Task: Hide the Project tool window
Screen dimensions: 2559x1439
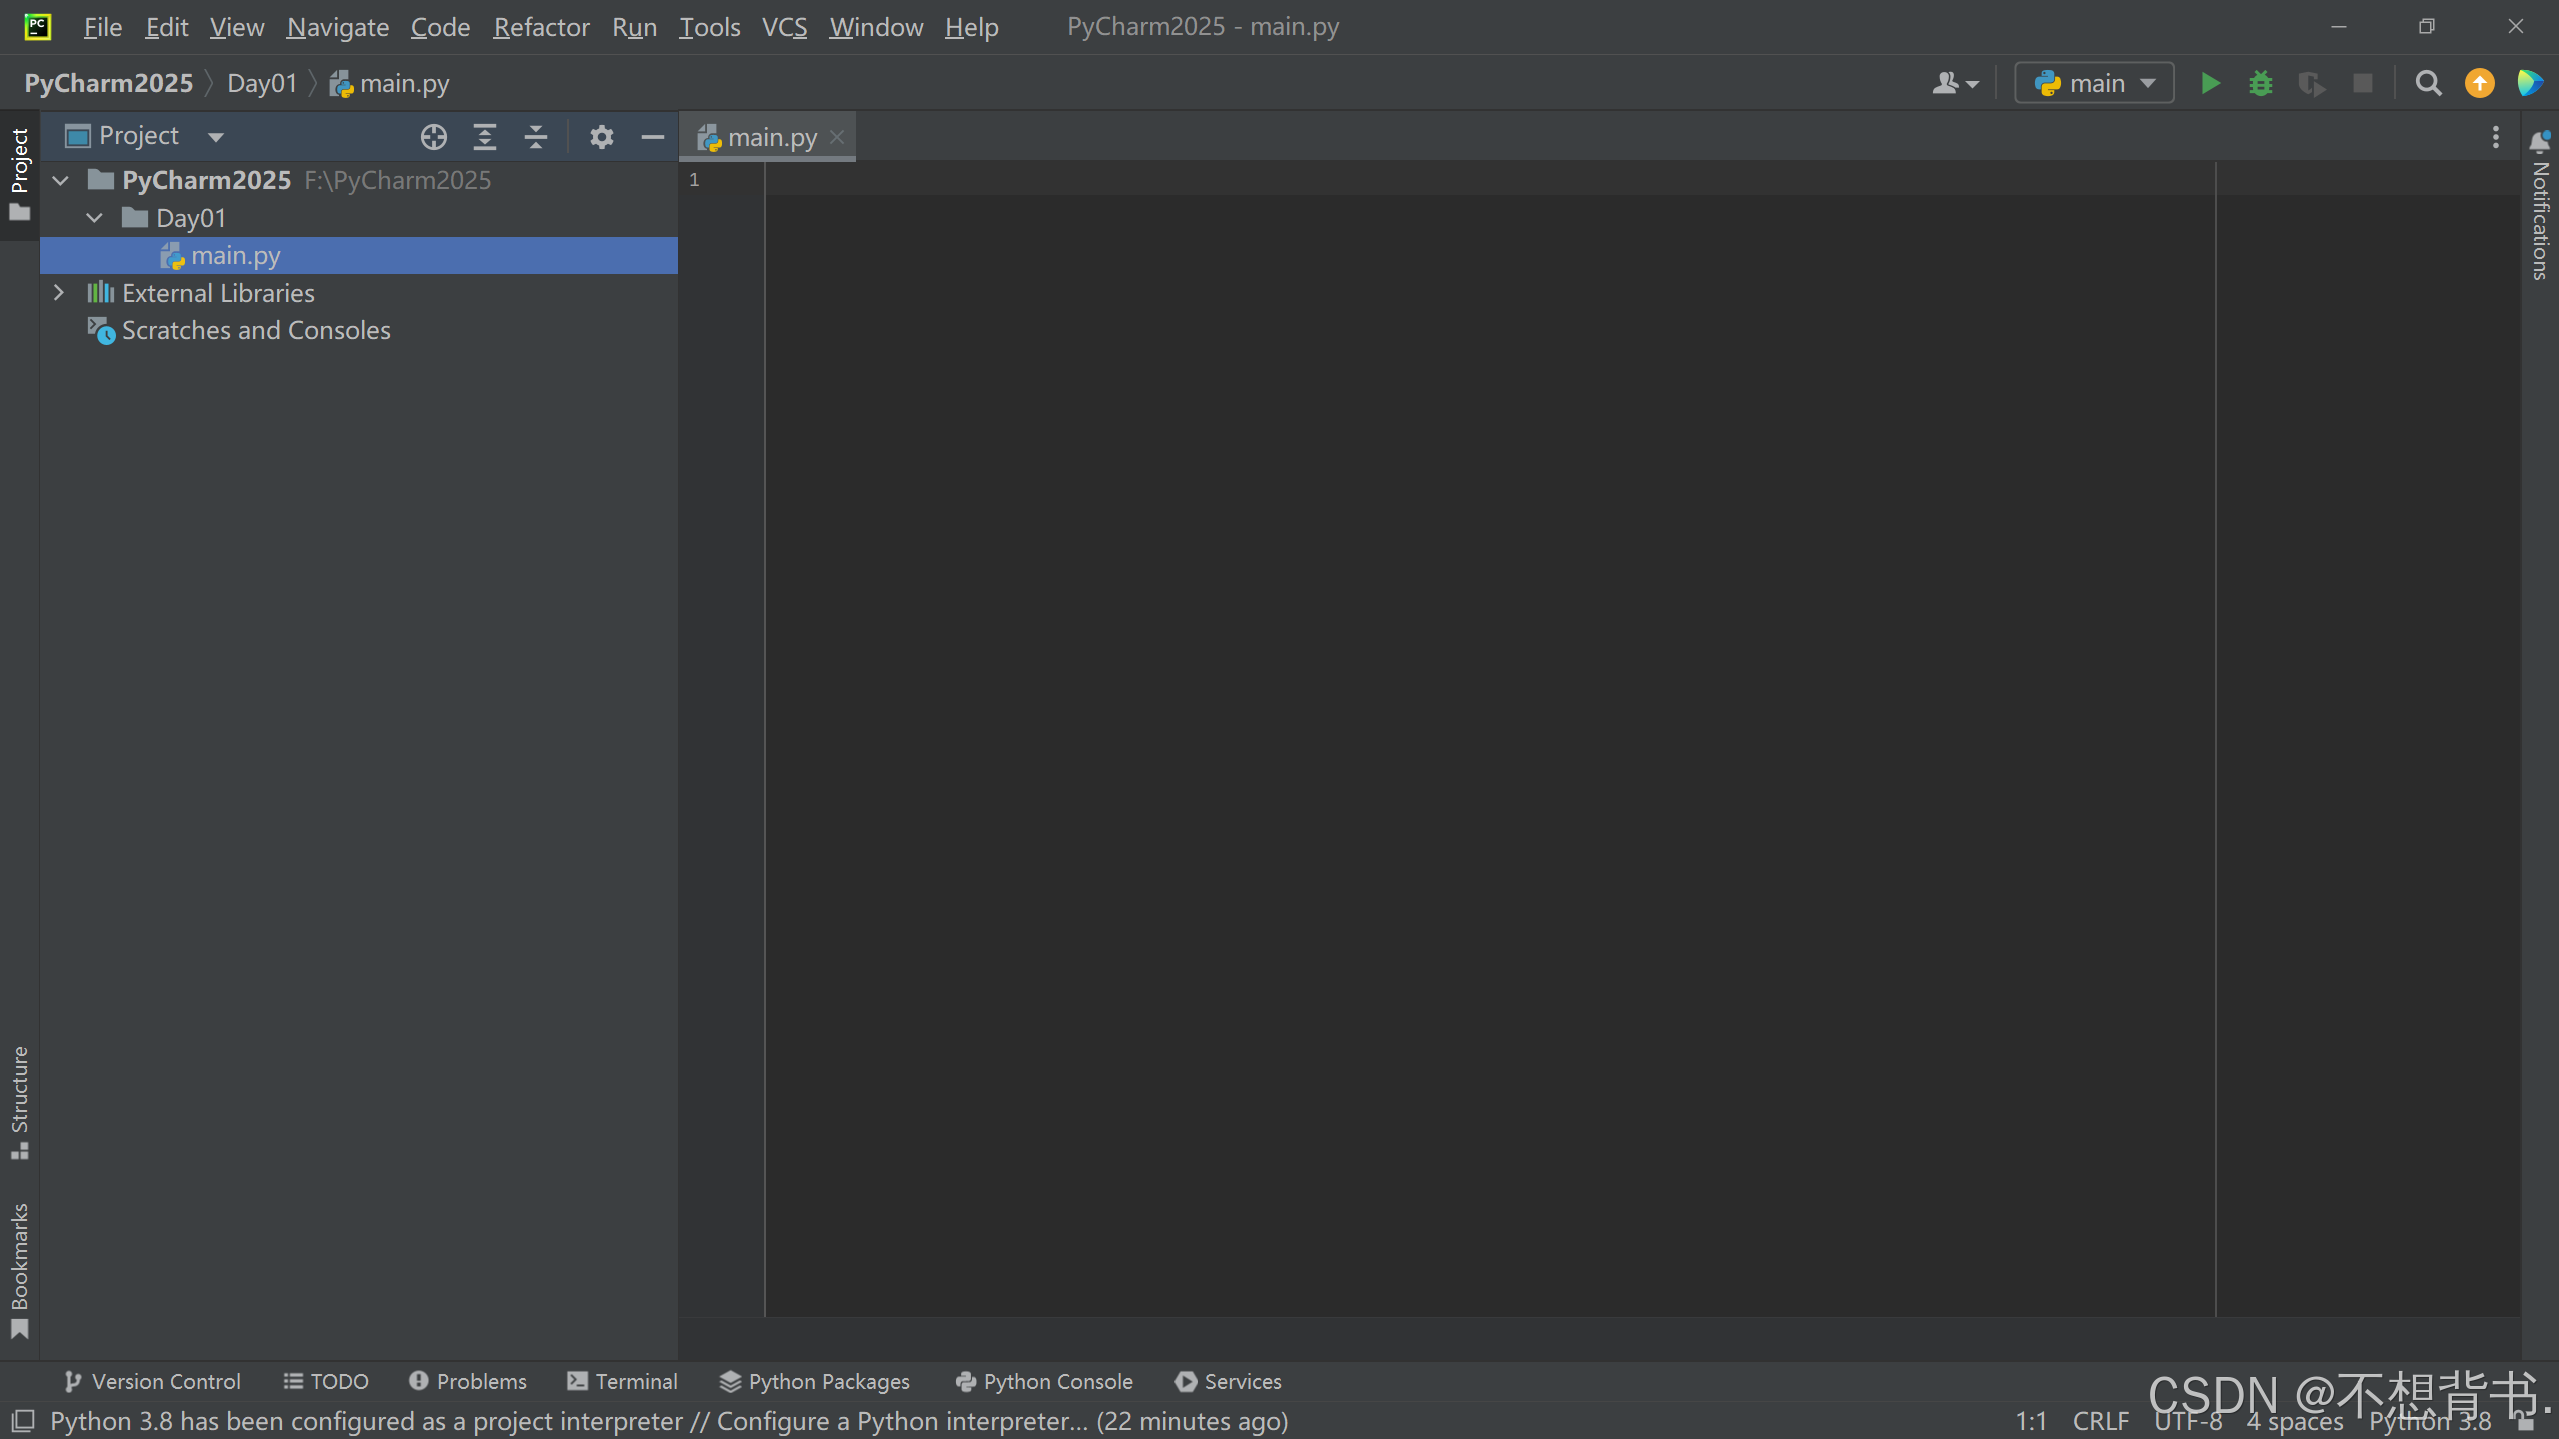Action: click(x=651, y=136)
